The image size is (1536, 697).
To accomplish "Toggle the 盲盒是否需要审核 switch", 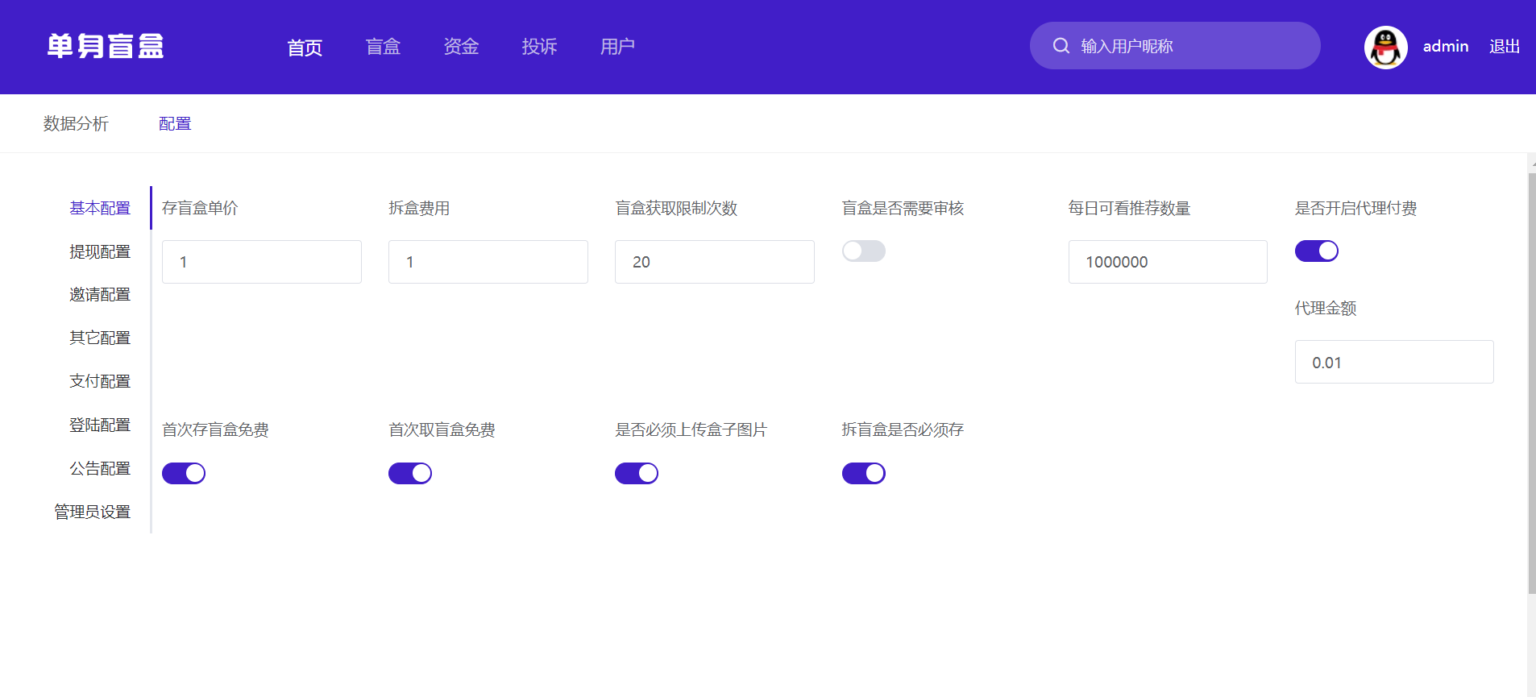I will [x=863, y=250].
